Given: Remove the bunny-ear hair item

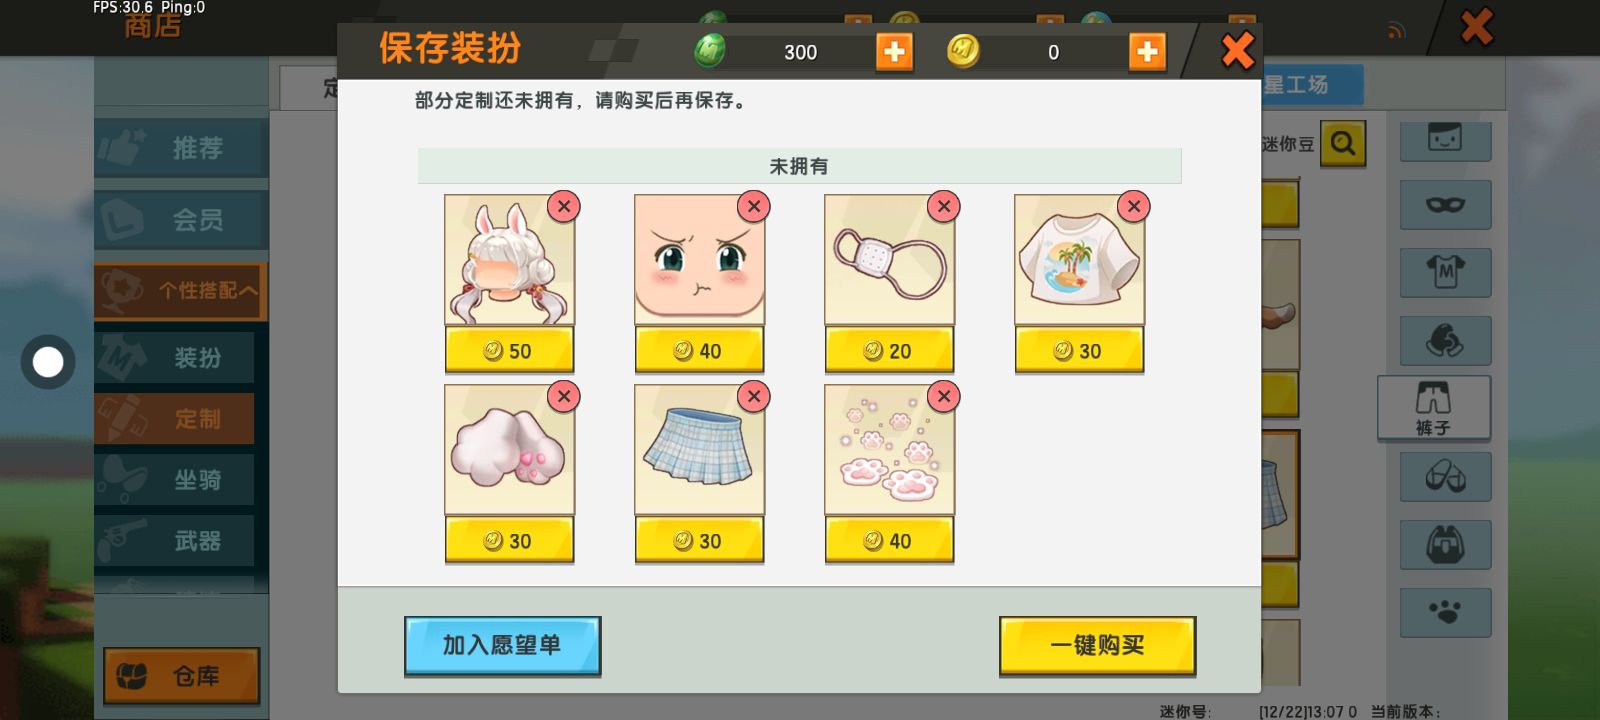Looking at the screenshot, I should (564, 206).
